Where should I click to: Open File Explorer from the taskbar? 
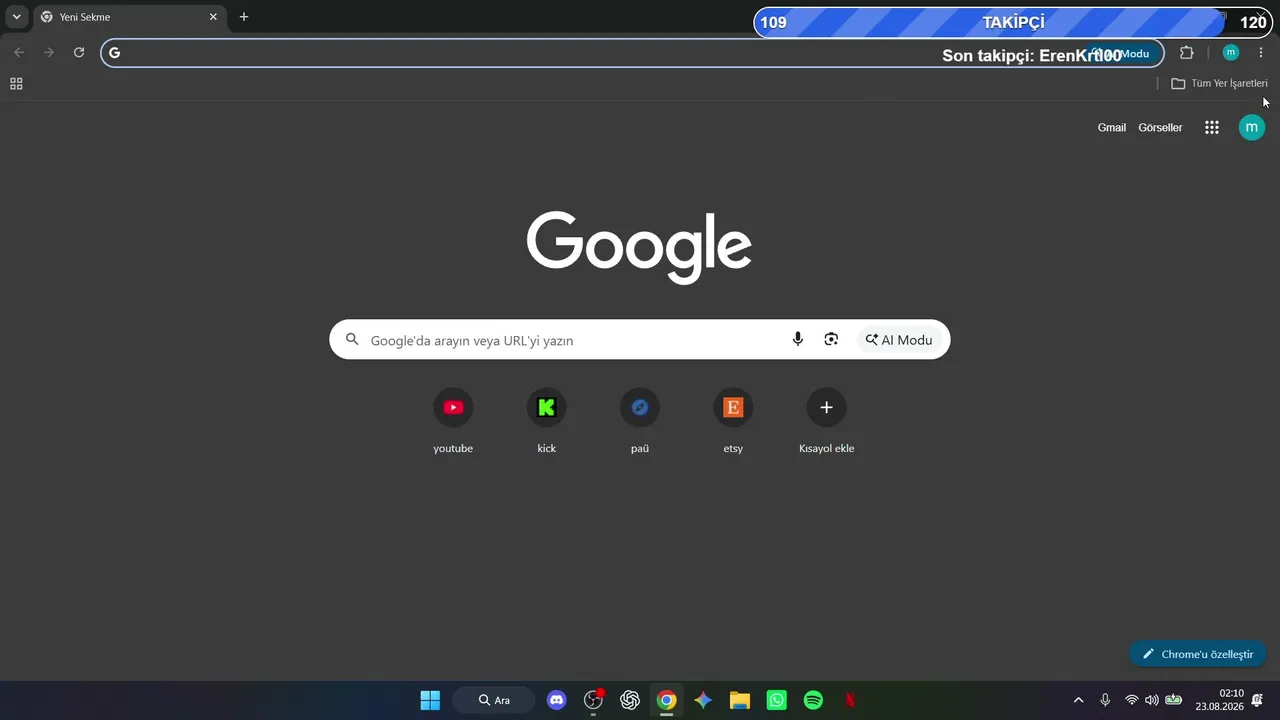click(740, 700)
